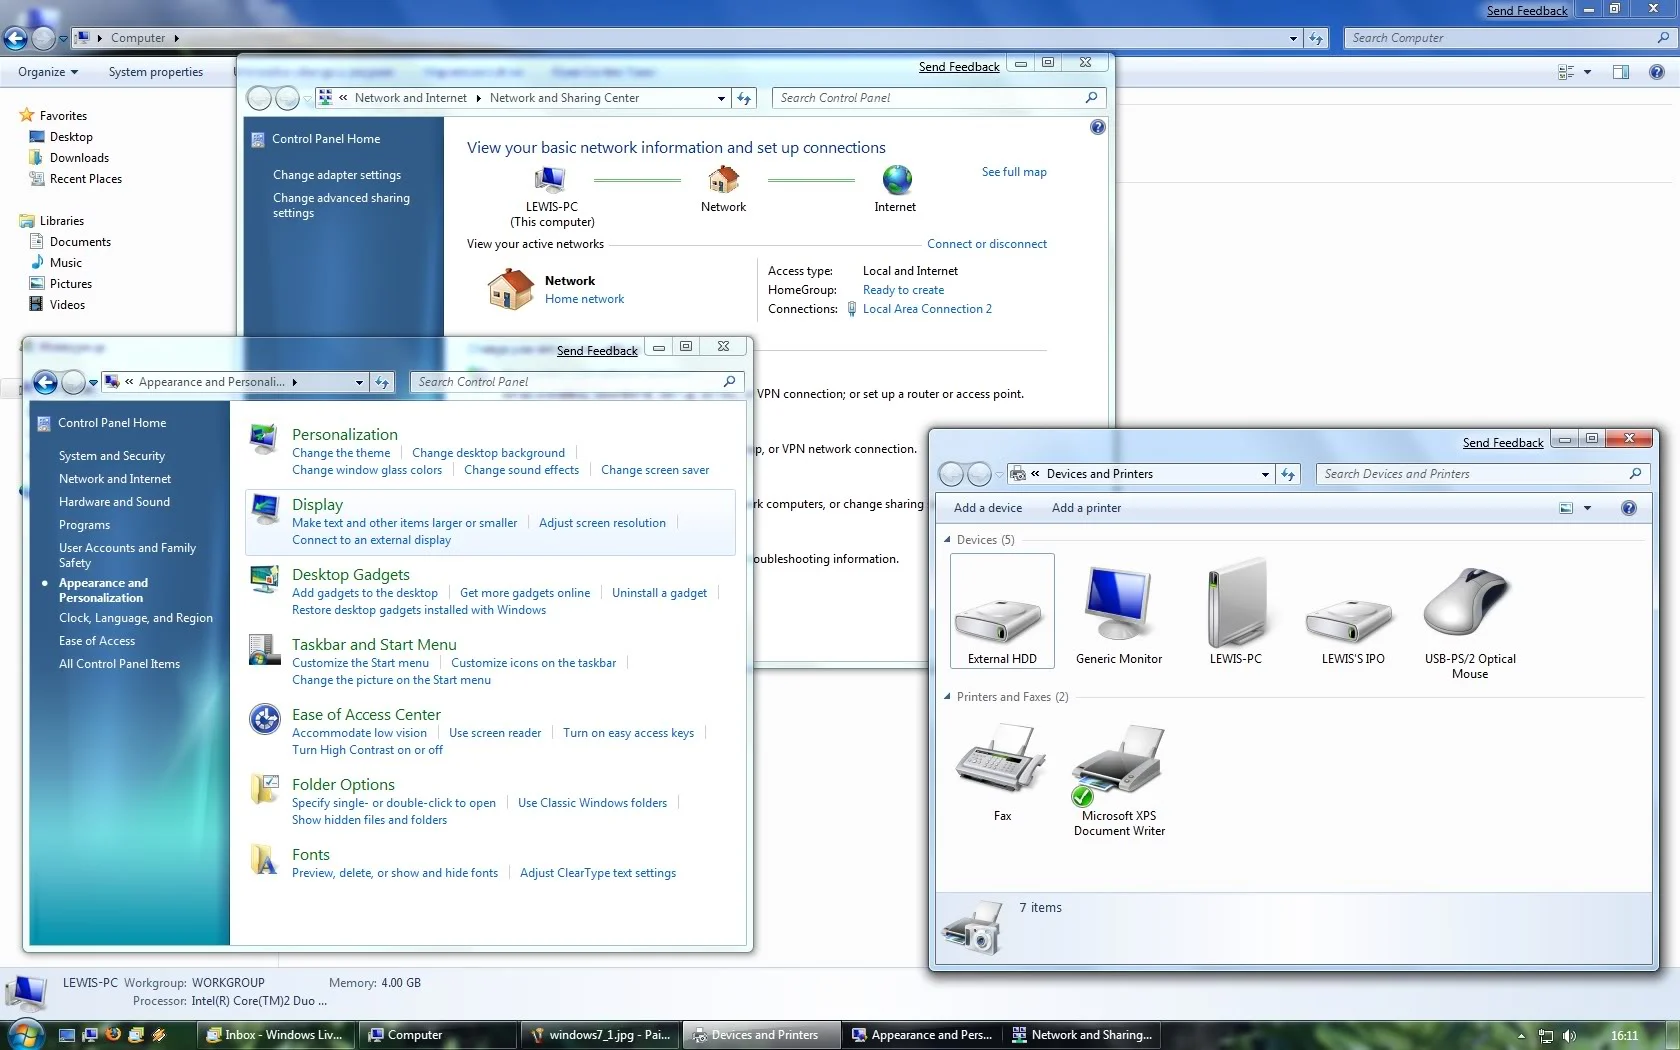The width and height of the screenshot is (1680, 1050).
Task: Click the Display category icon
Action: pos(264,509)
